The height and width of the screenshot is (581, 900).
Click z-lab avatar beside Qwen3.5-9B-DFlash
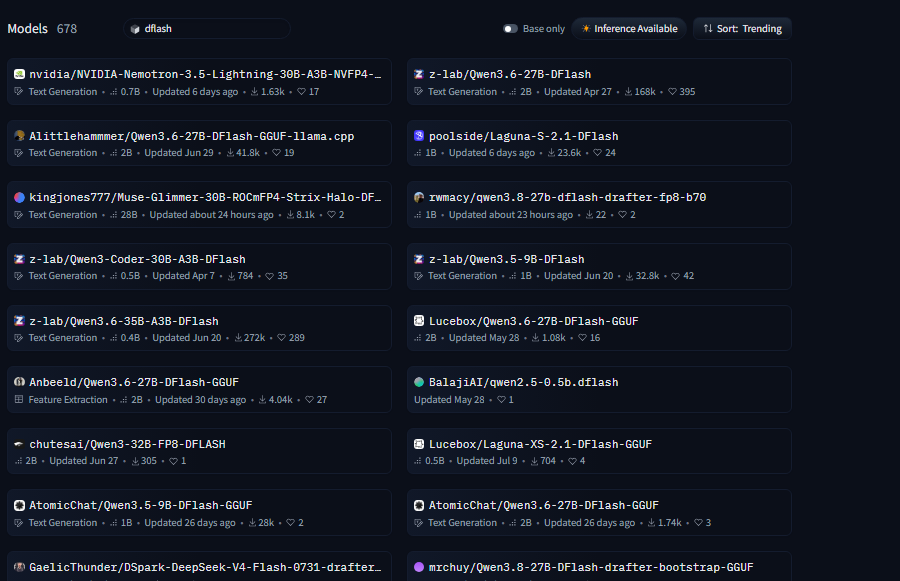coord(419,259)
